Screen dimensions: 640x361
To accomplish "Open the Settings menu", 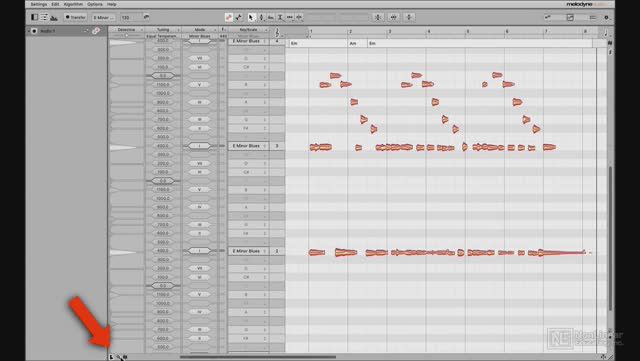I will click(39, 4).
